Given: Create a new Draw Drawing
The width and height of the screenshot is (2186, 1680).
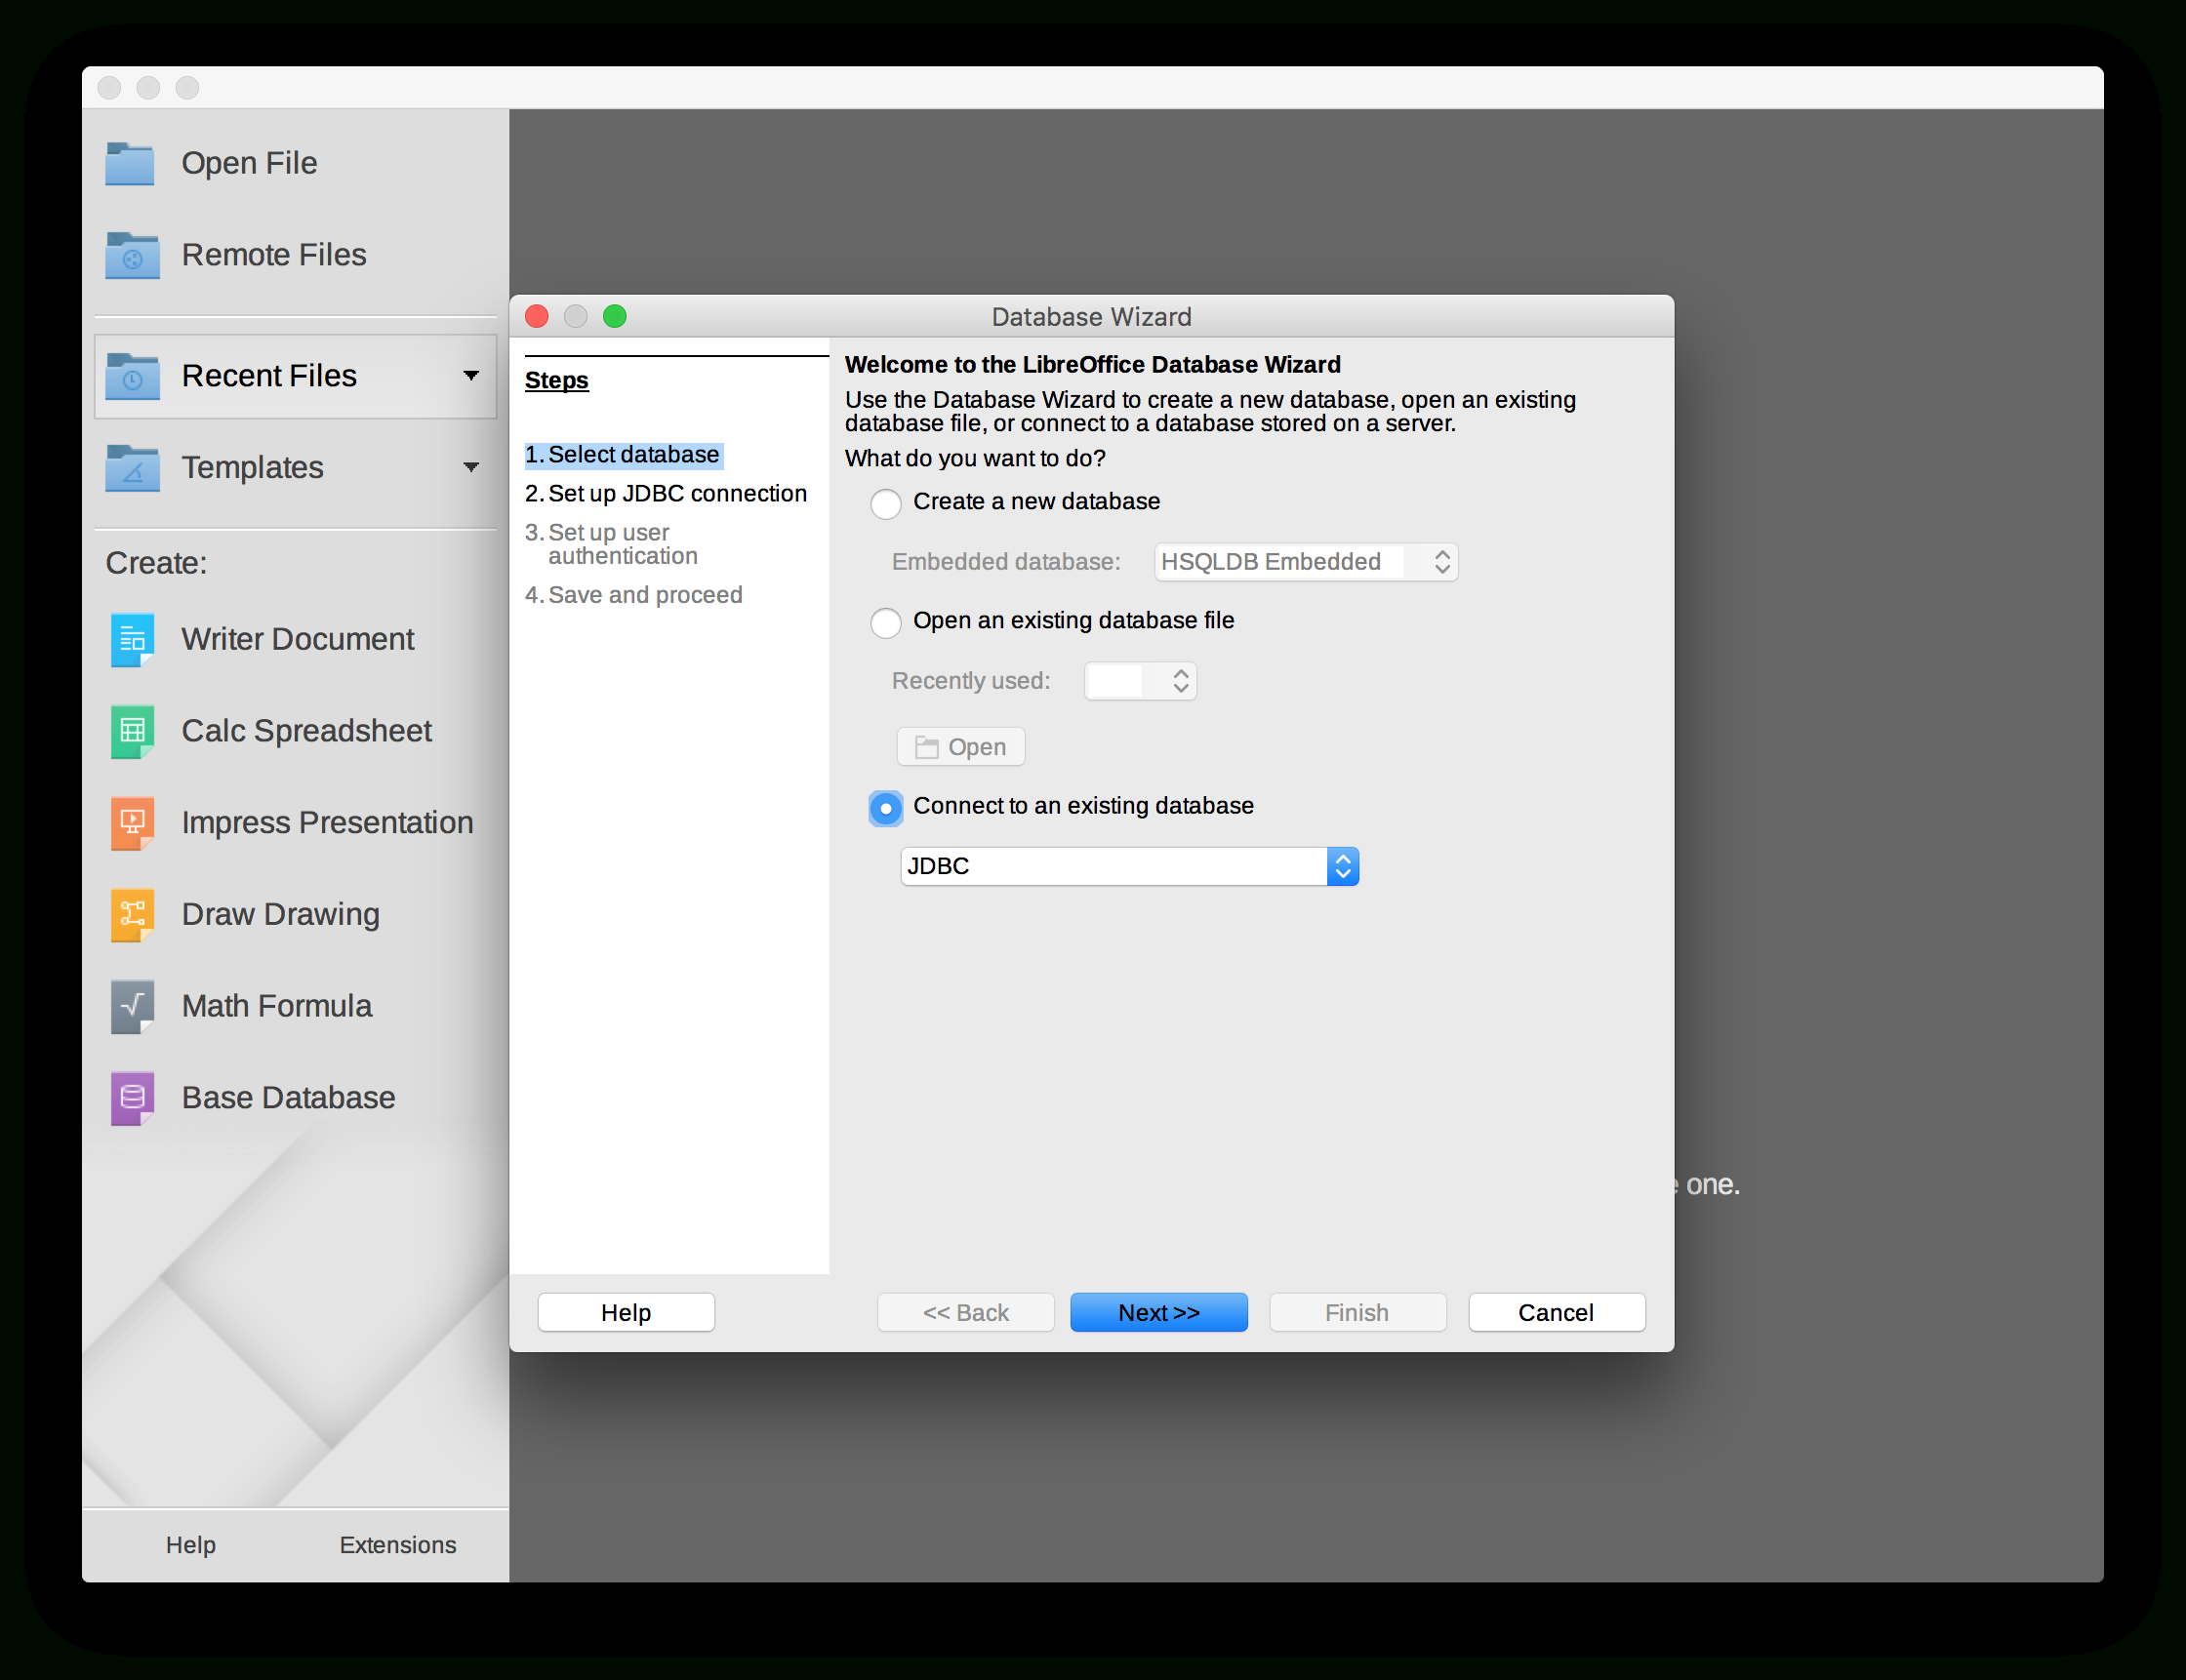Looking at the screenshot, I should 280,914.
